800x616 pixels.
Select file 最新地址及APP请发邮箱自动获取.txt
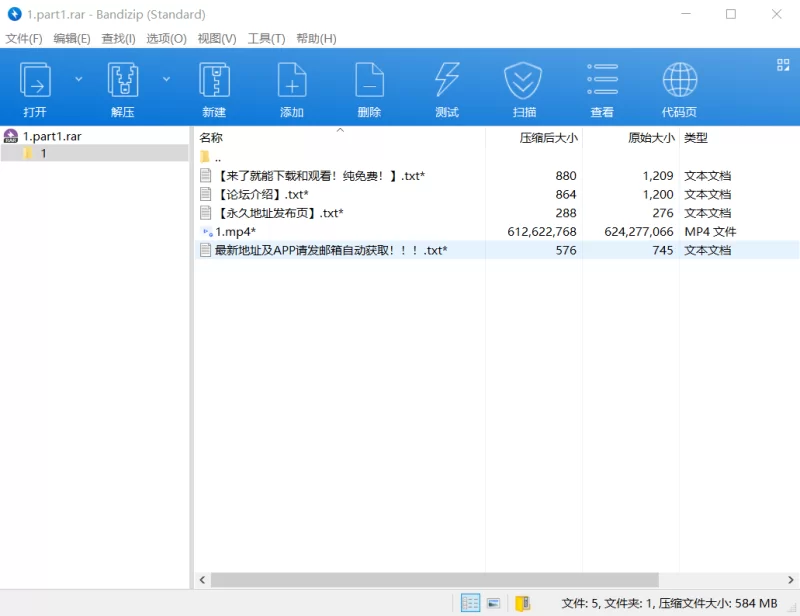point(331,251)
